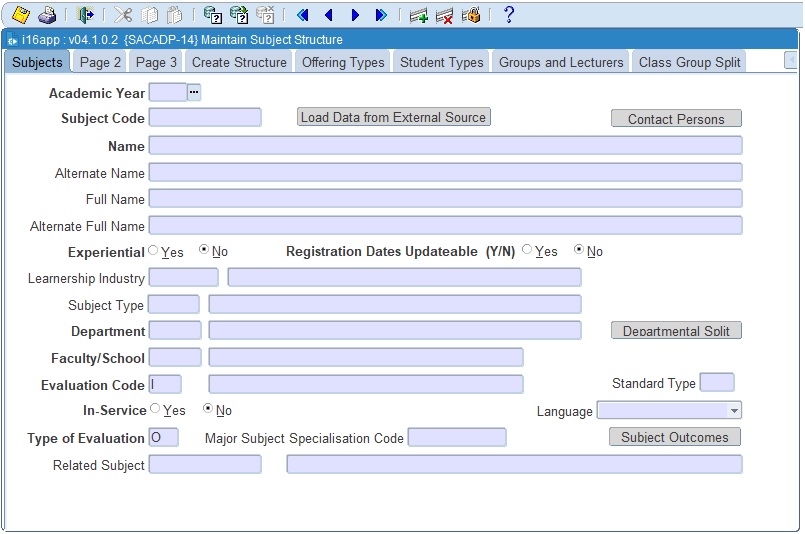Select Yes for Experiential
This screenshot has height=534, width=805.
click(x=153, y=251)
